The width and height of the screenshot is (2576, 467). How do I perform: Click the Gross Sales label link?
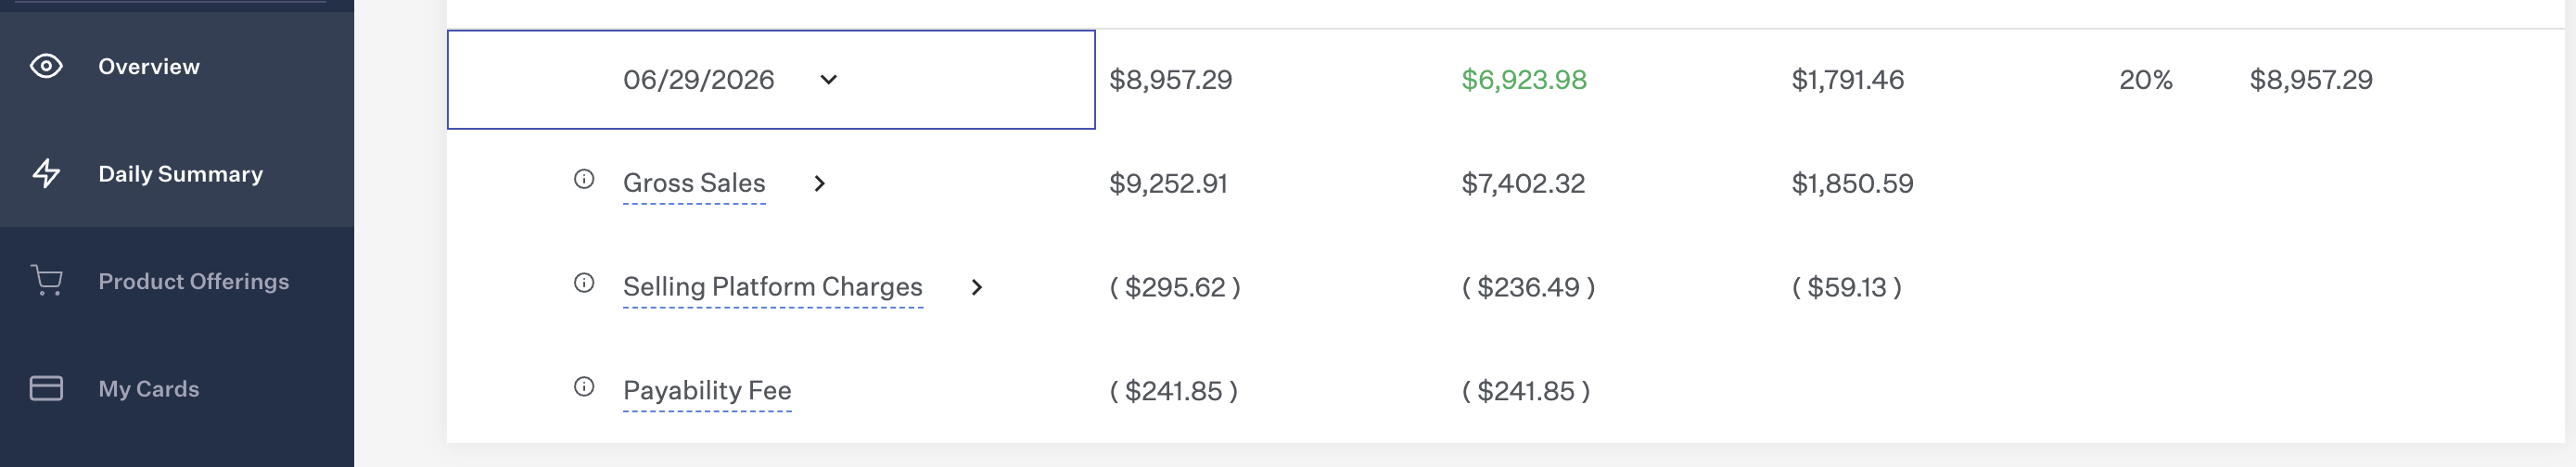tap(694, 183)
